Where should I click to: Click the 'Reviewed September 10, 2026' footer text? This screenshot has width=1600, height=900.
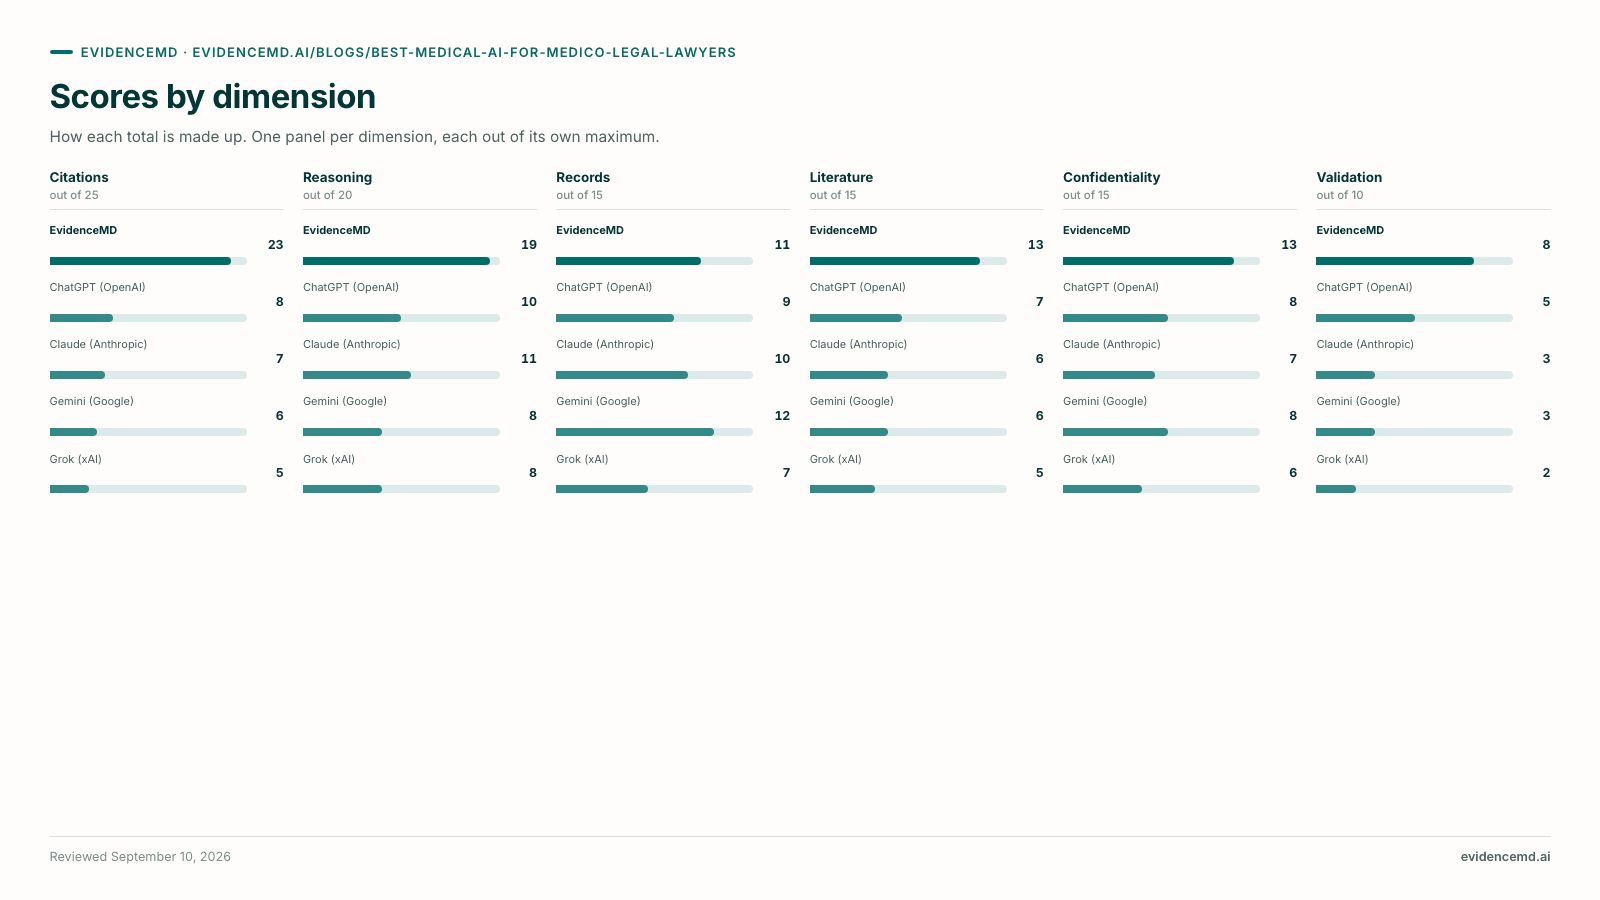pos(140,857)
